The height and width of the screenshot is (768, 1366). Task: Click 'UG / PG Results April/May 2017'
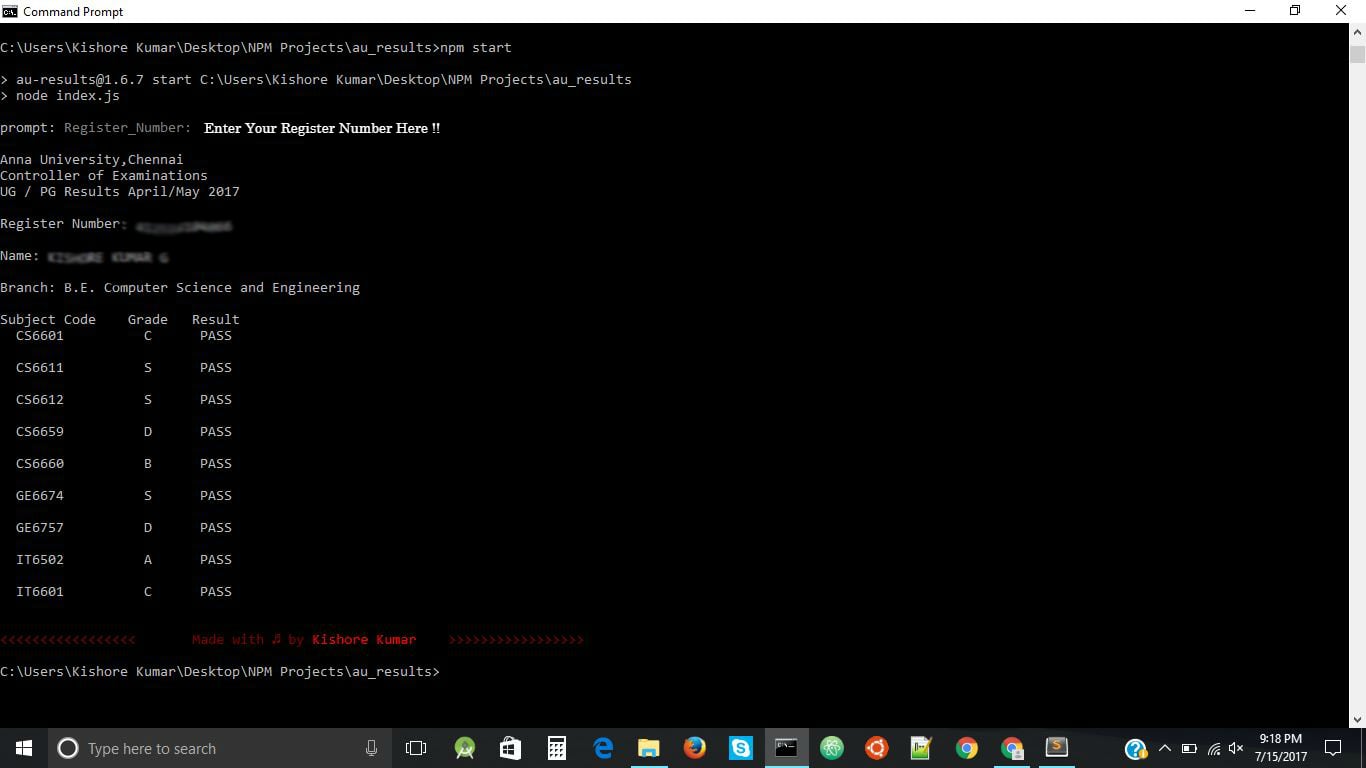[x=120, y=191]
